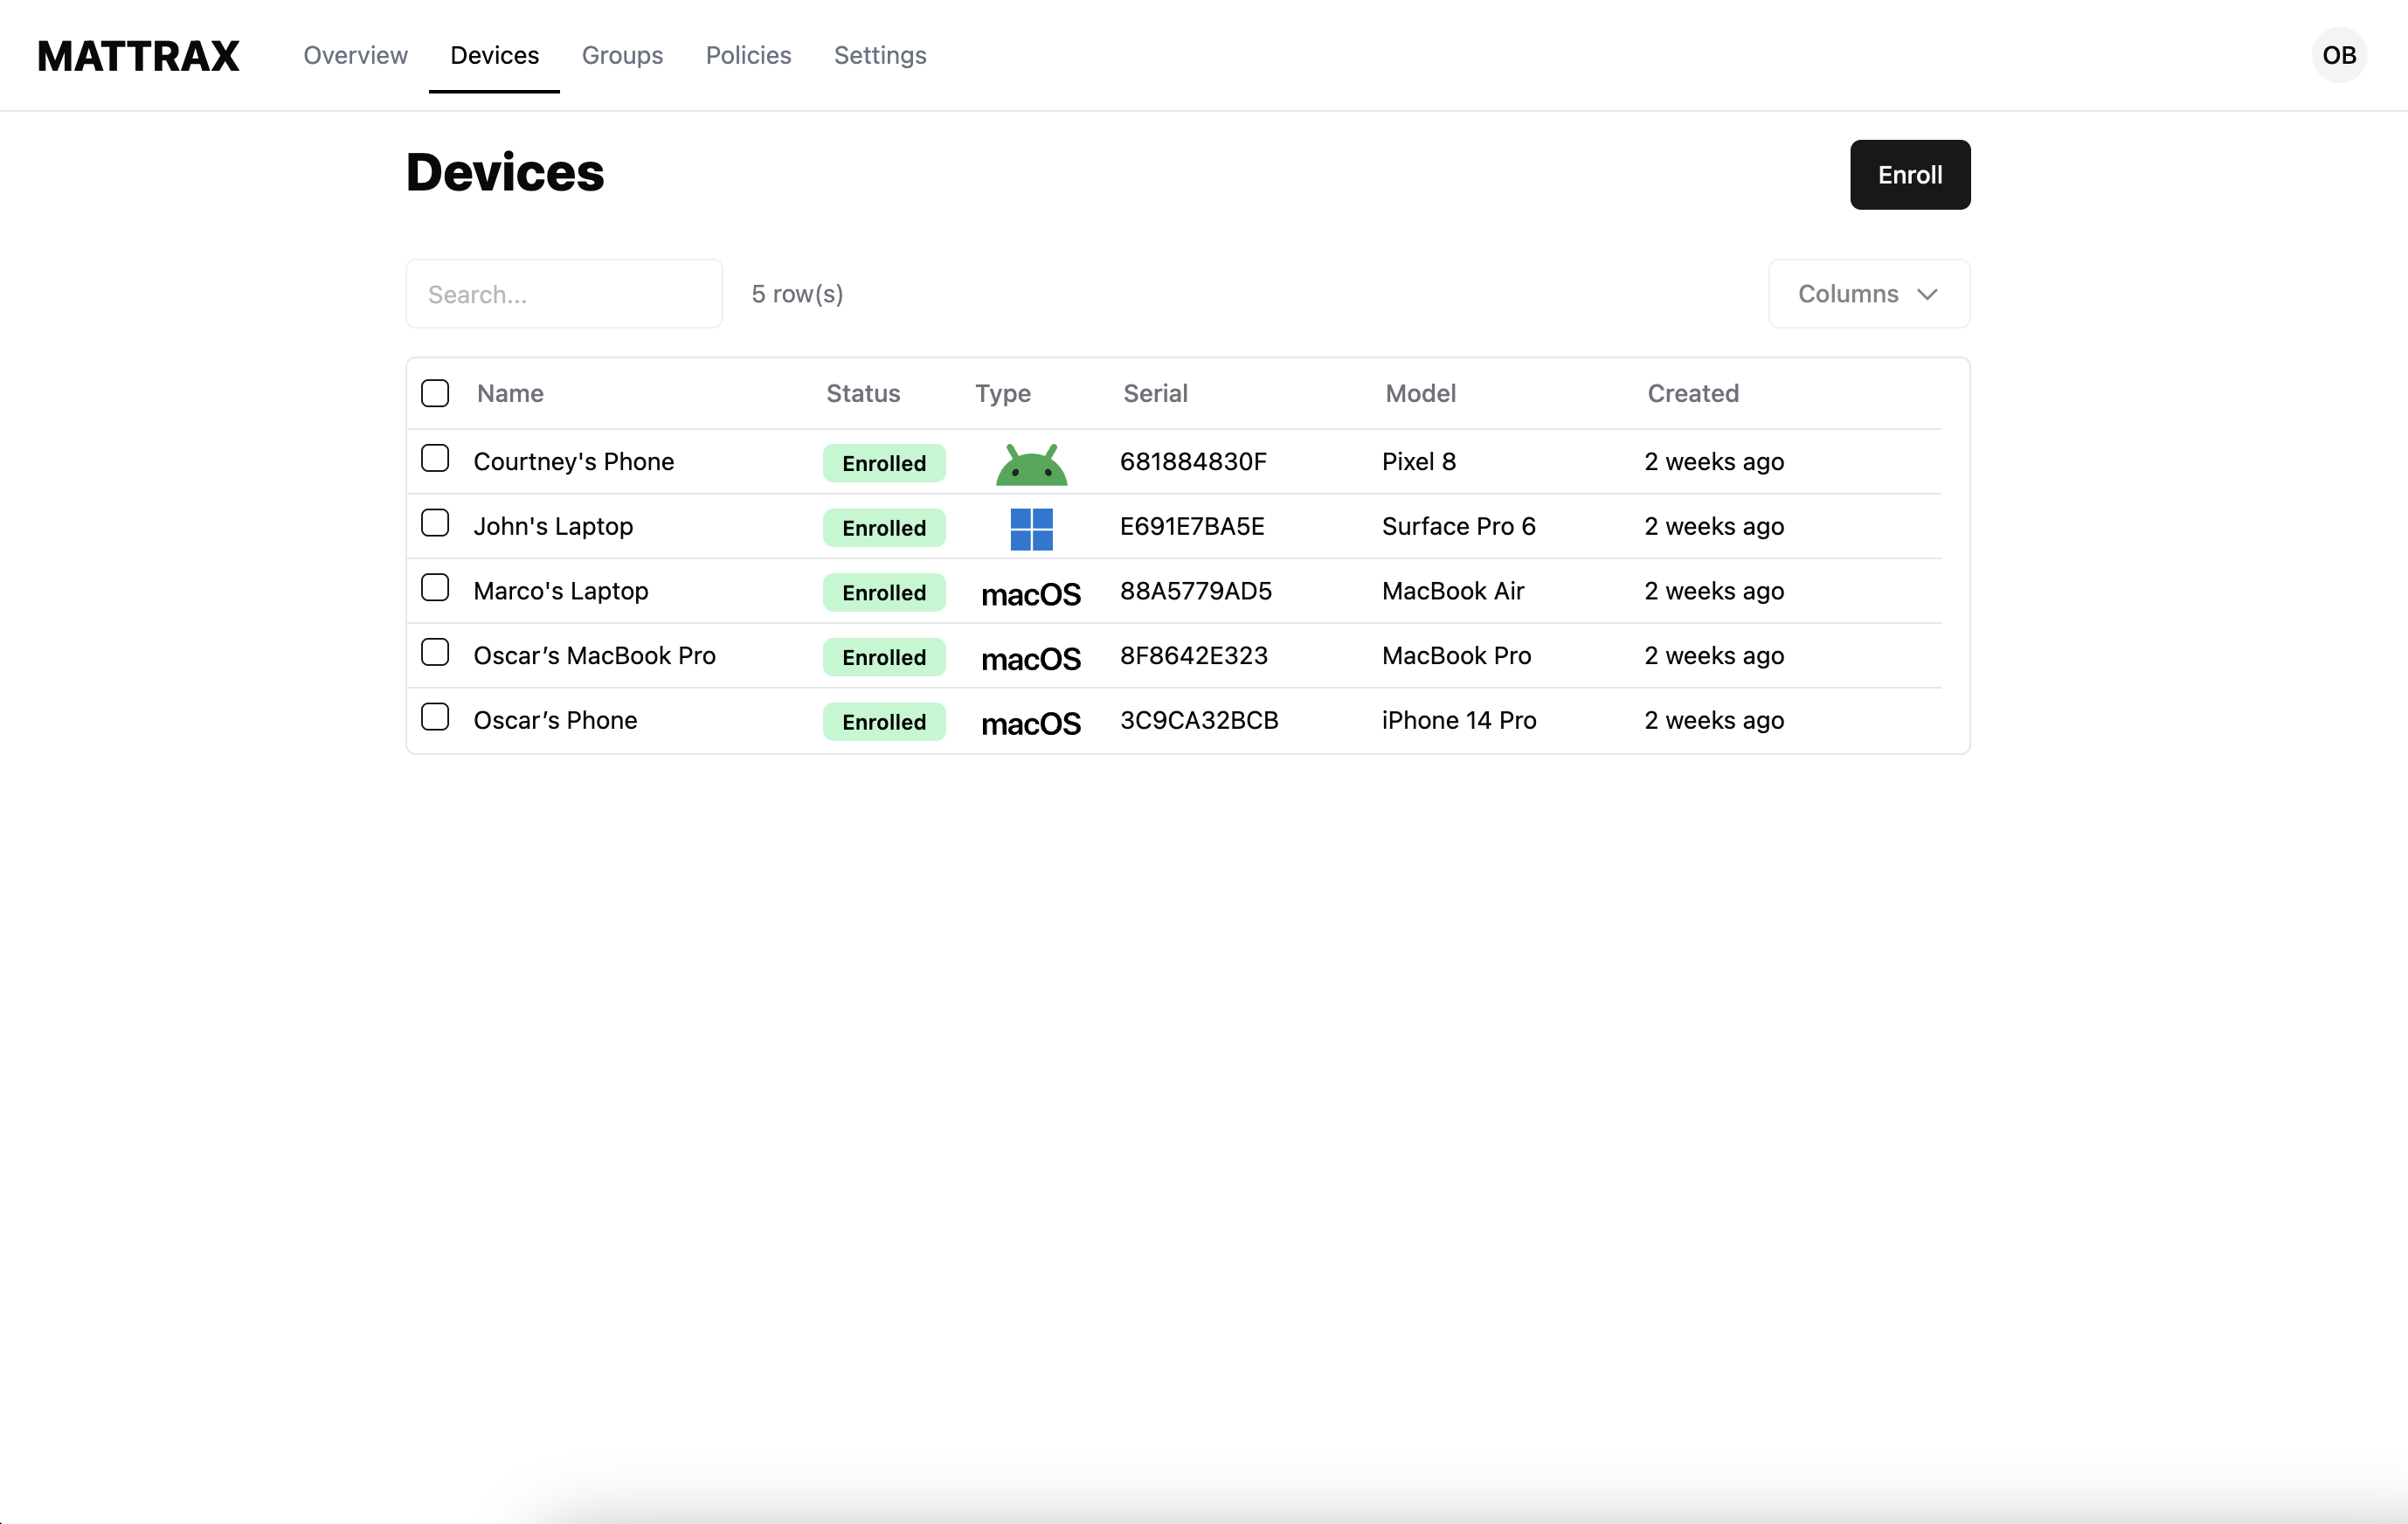2408x1524 pixels.
Task: Click the macOS icon for Oscar's MacBook Pro
Action: coord(1031,658)
